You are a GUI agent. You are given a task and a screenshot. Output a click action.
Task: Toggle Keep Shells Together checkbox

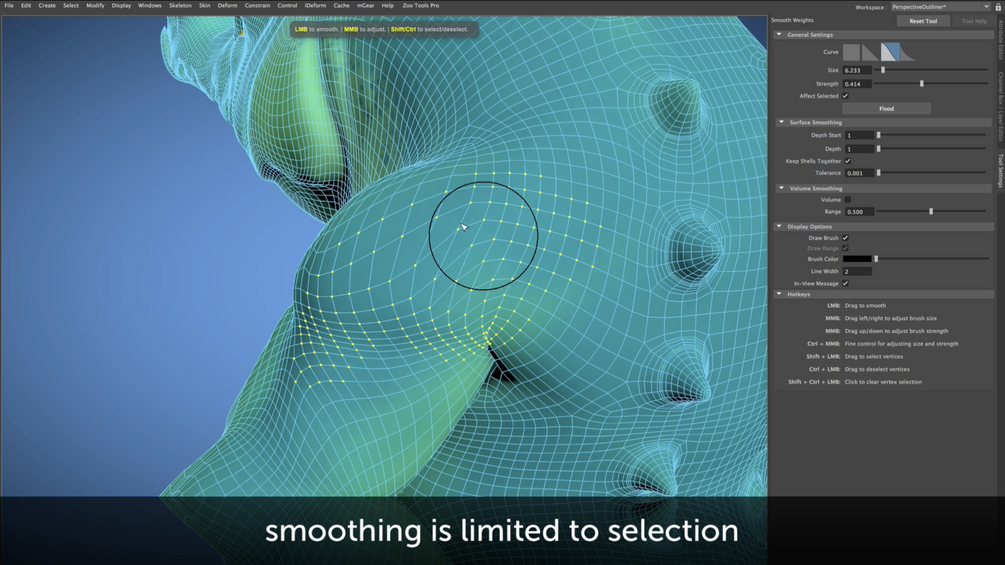coord(847,161)
